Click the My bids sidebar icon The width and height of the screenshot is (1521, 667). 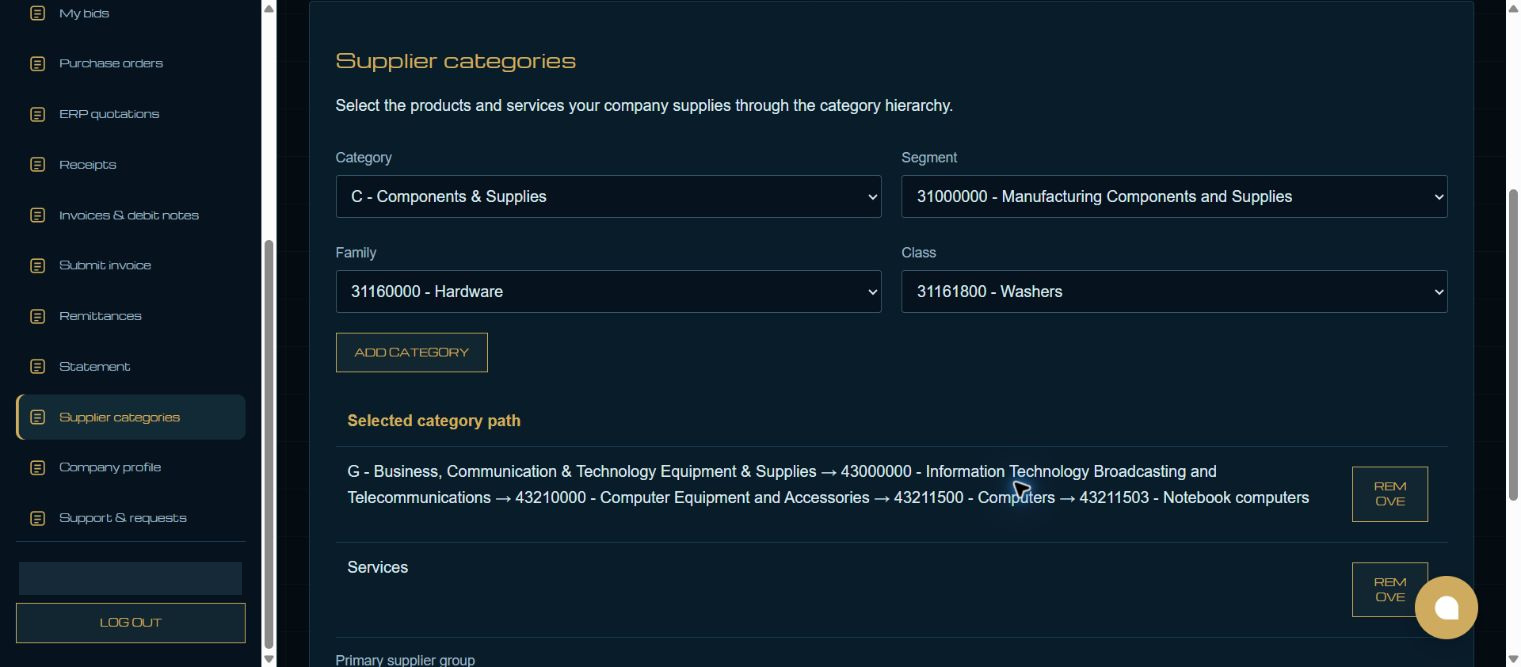(37, 13)
